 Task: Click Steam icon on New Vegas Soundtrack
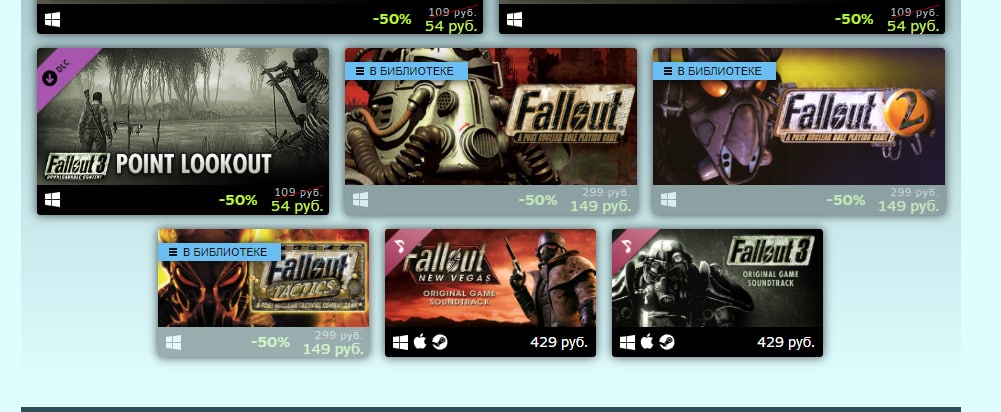tap(439, 342)
